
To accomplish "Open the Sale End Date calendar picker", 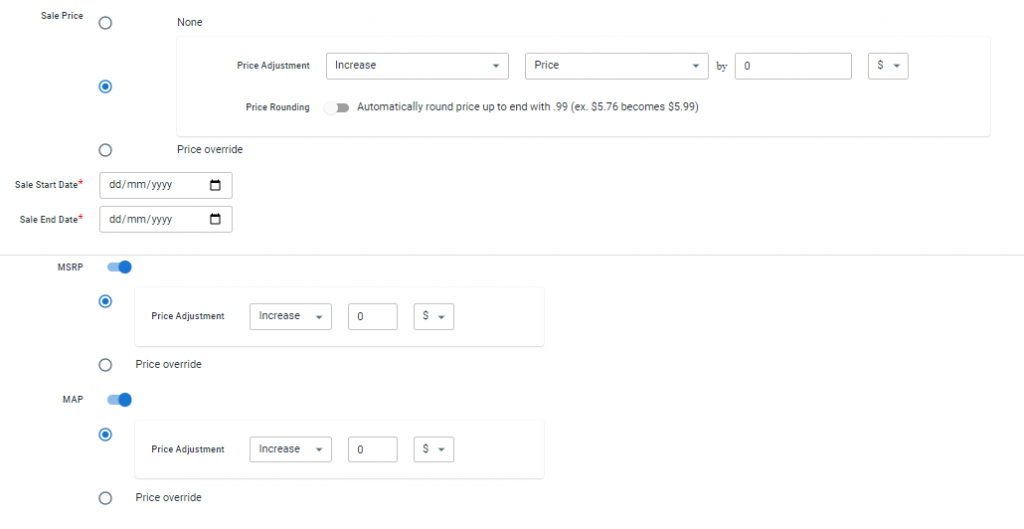I will (215, 219).
